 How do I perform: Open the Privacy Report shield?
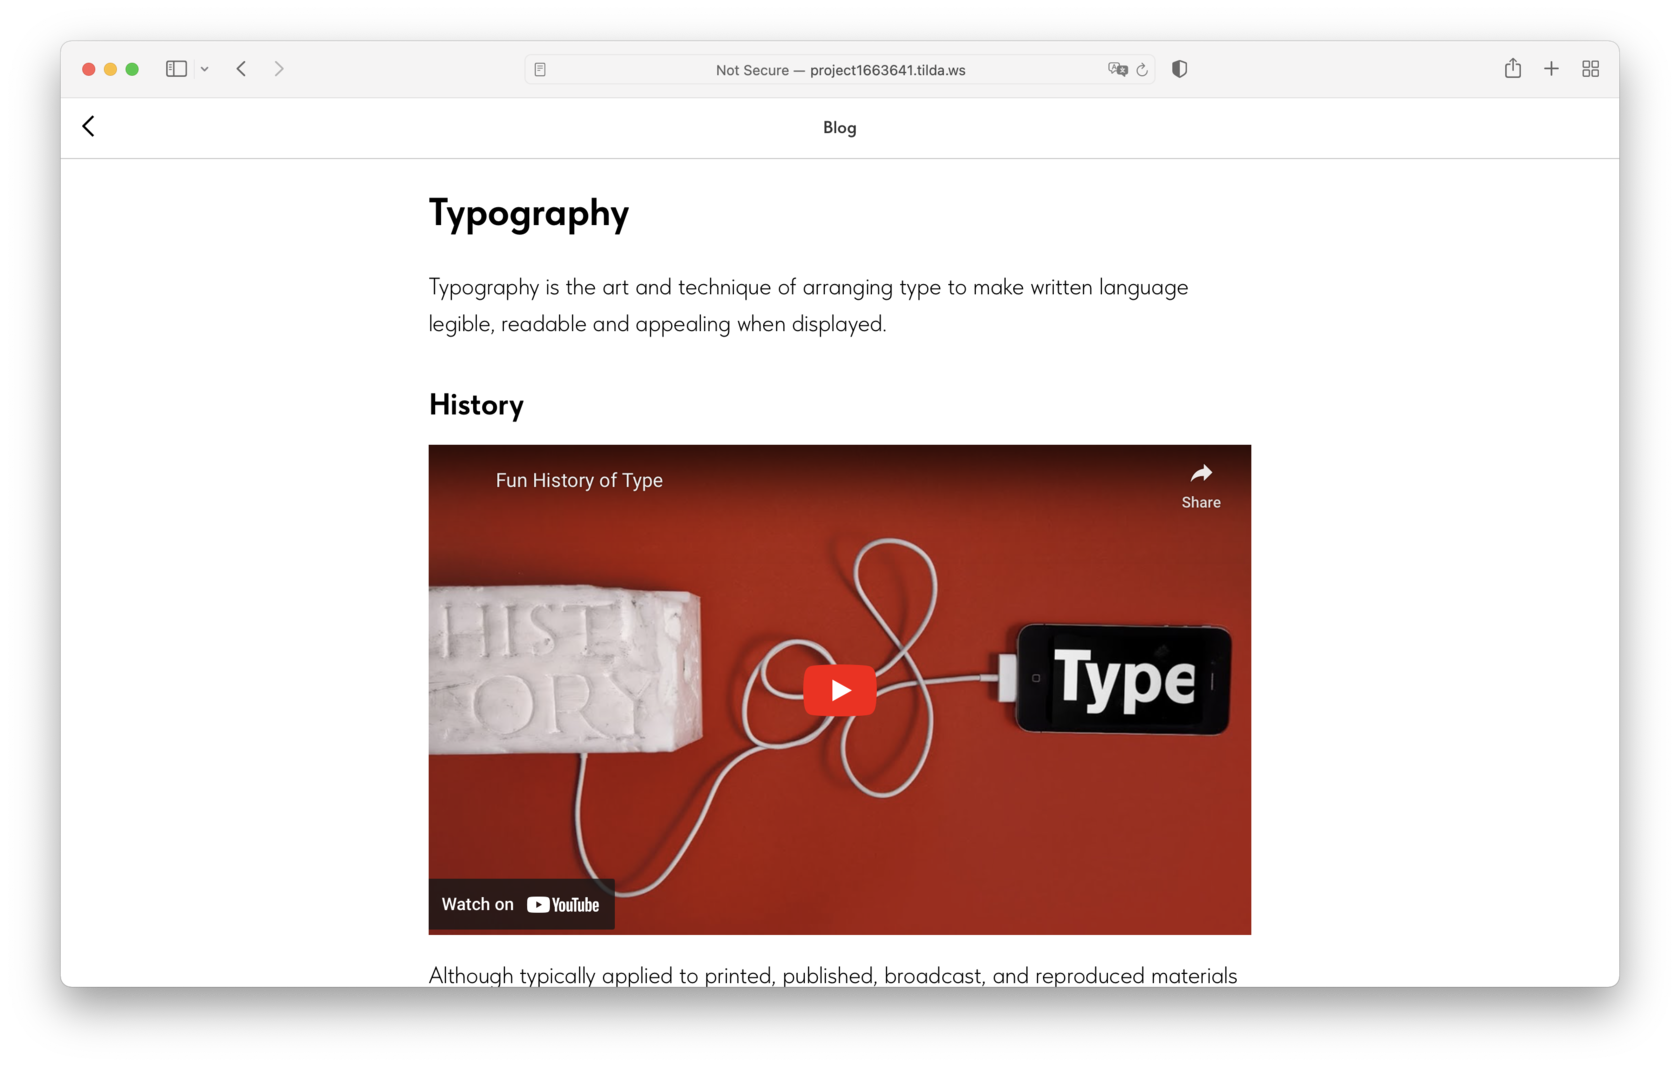(1179, 69)
